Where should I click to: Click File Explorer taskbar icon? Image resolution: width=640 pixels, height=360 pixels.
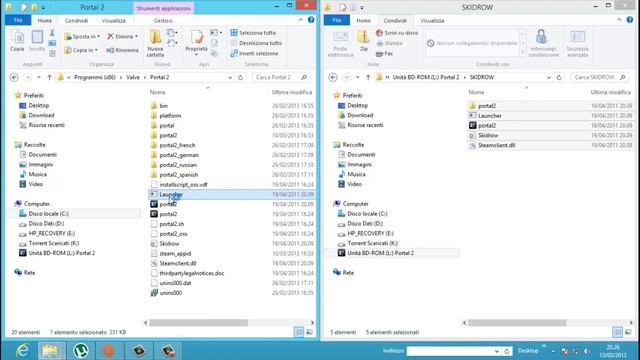(x=51, y=351)
